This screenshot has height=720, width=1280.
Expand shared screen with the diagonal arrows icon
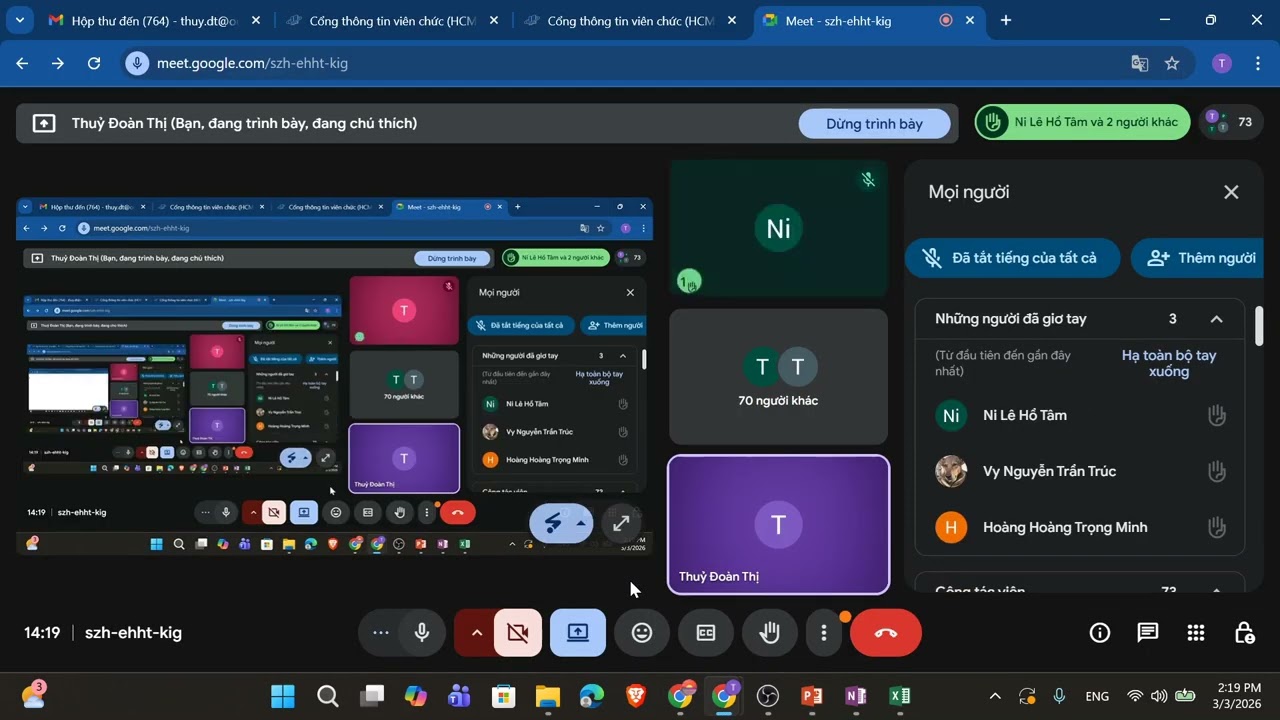click(x=621, y=523)
